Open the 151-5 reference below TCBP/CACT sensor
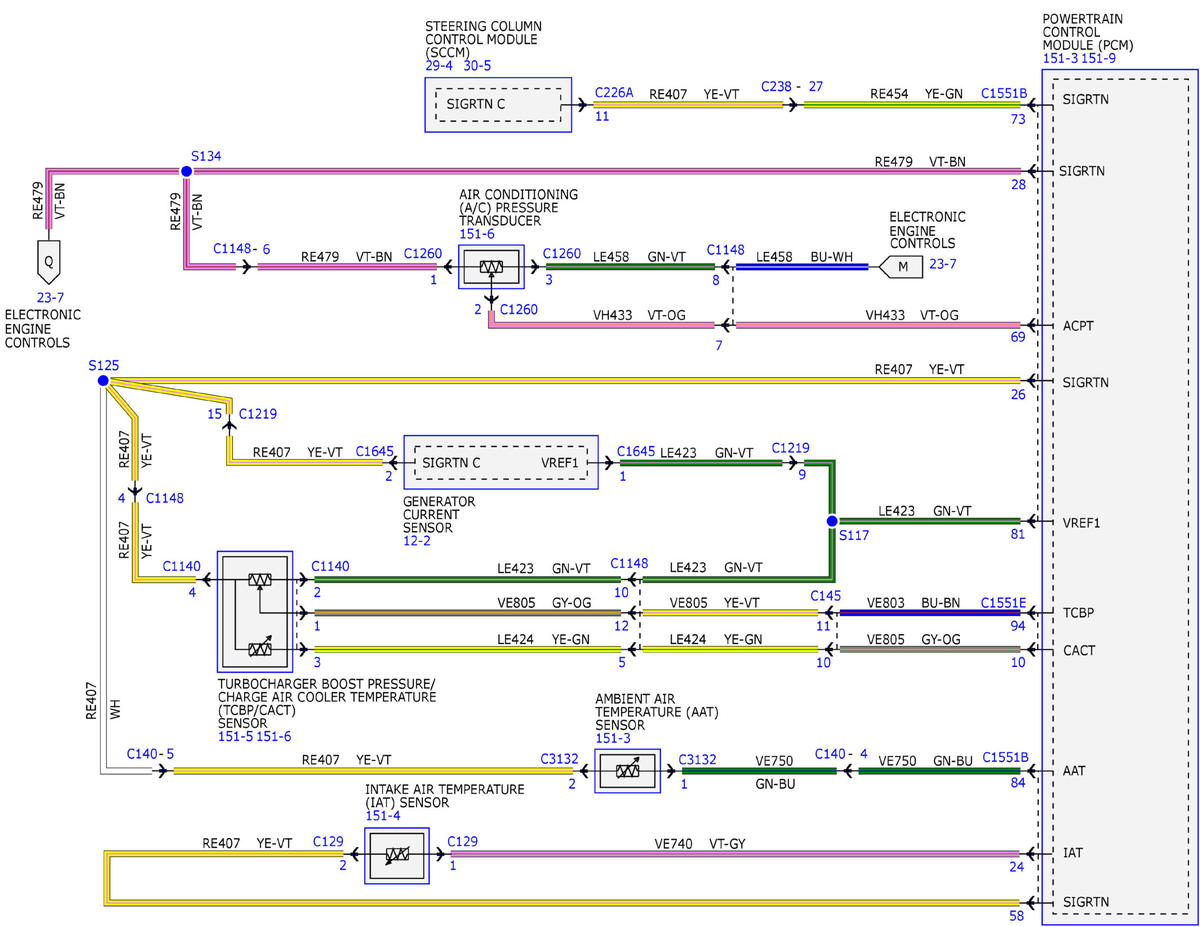 click(x=235, y=736)
